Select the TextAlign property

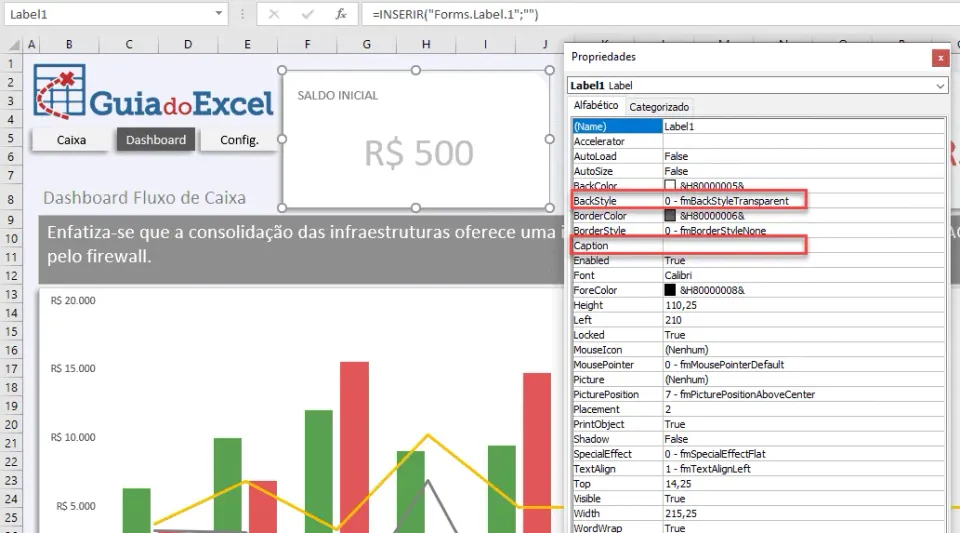[x=758, y=469]
